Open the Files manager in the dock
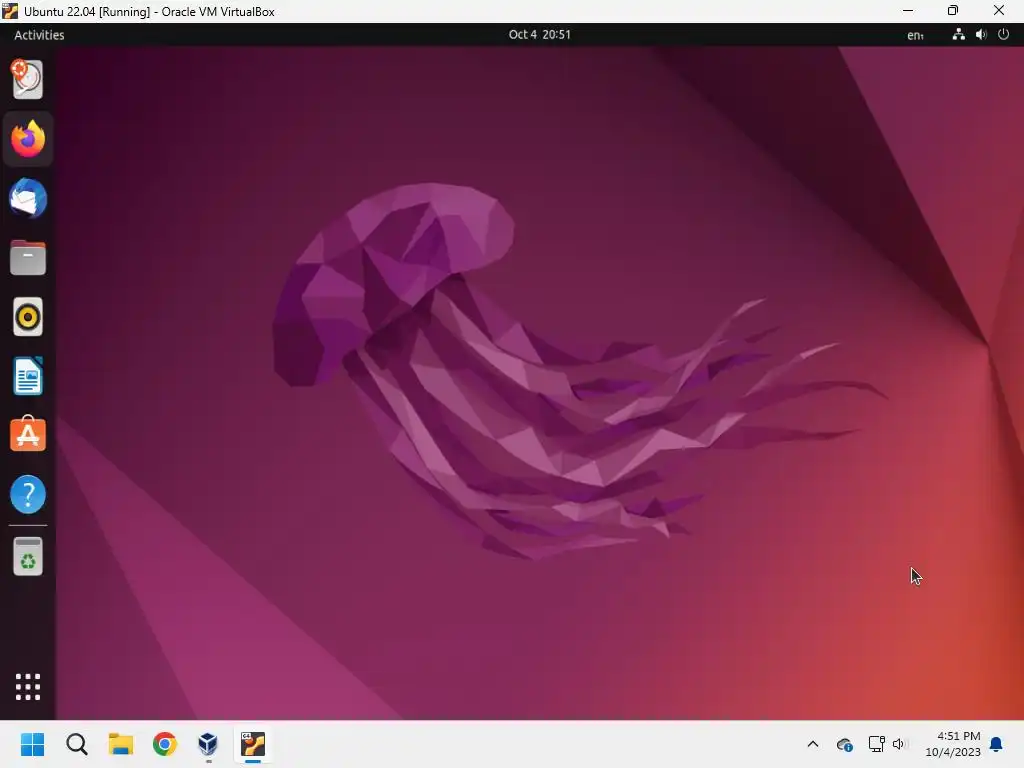 (27, 257)
